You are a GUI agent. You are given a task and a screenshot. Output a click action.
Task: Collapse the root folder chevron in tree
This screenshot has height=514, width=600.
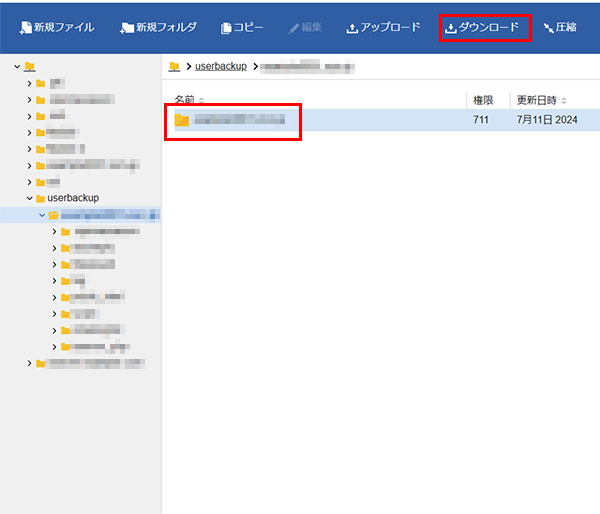pos(17,67)
